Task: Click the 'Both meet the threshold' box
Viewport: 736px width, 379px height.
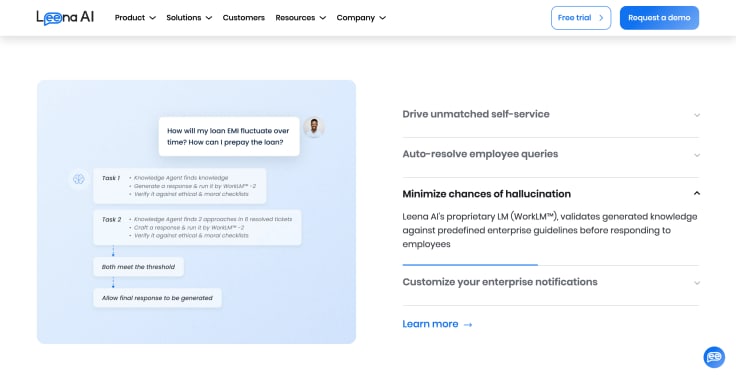Action: tap(138, 267)
